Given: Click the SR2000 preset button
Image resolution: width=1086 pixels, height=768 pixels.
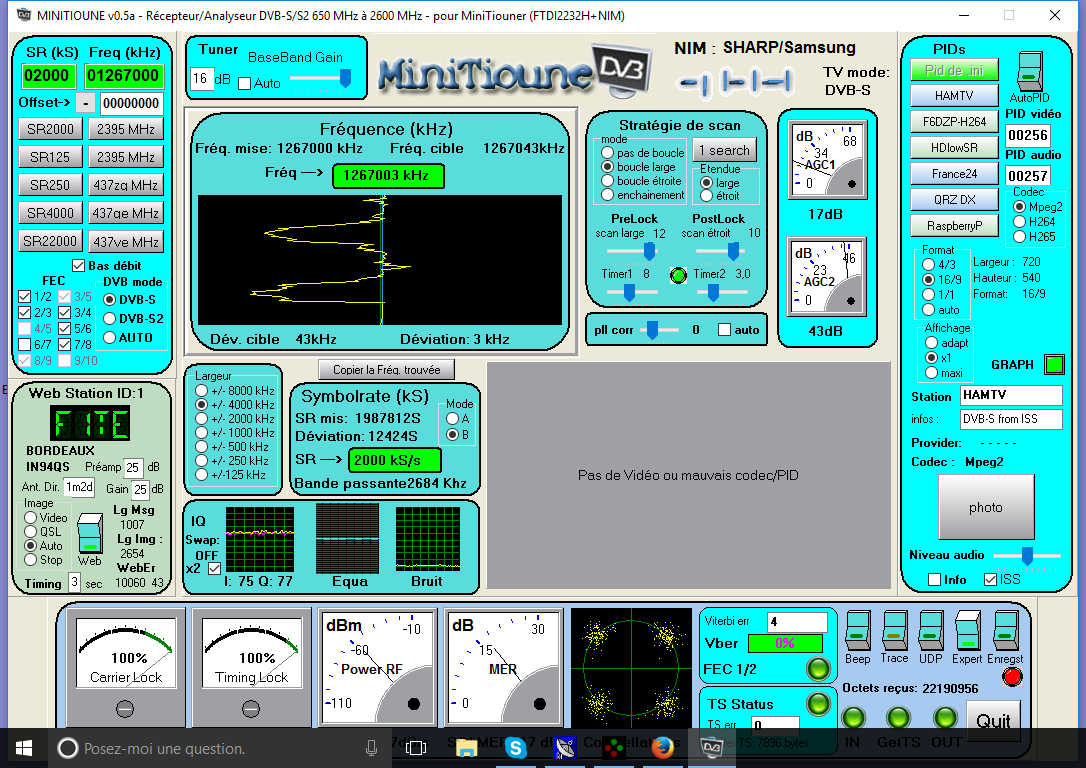Looking at the screenshot, I should pyautogui.click(x=51, y=129).
